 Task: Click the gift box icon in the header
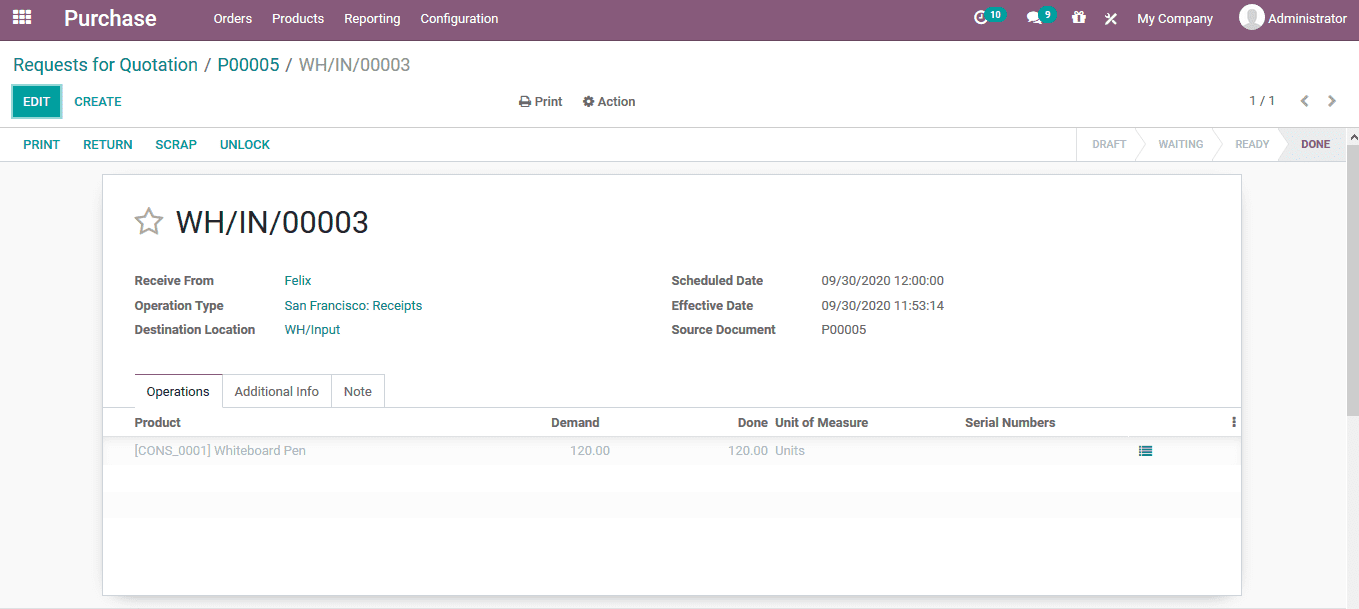click(1078, 17)
